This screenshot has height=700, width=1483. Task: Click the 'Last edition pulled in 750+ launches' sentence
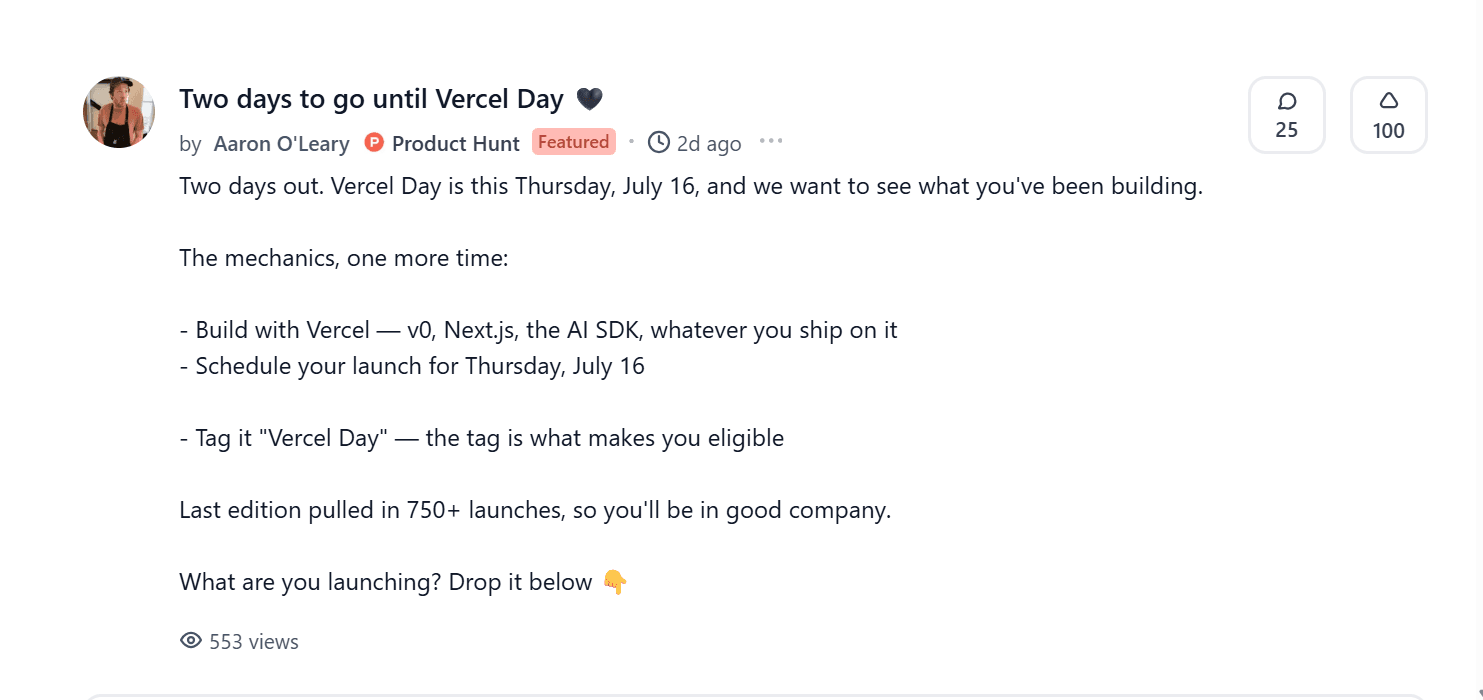(535, 510)
